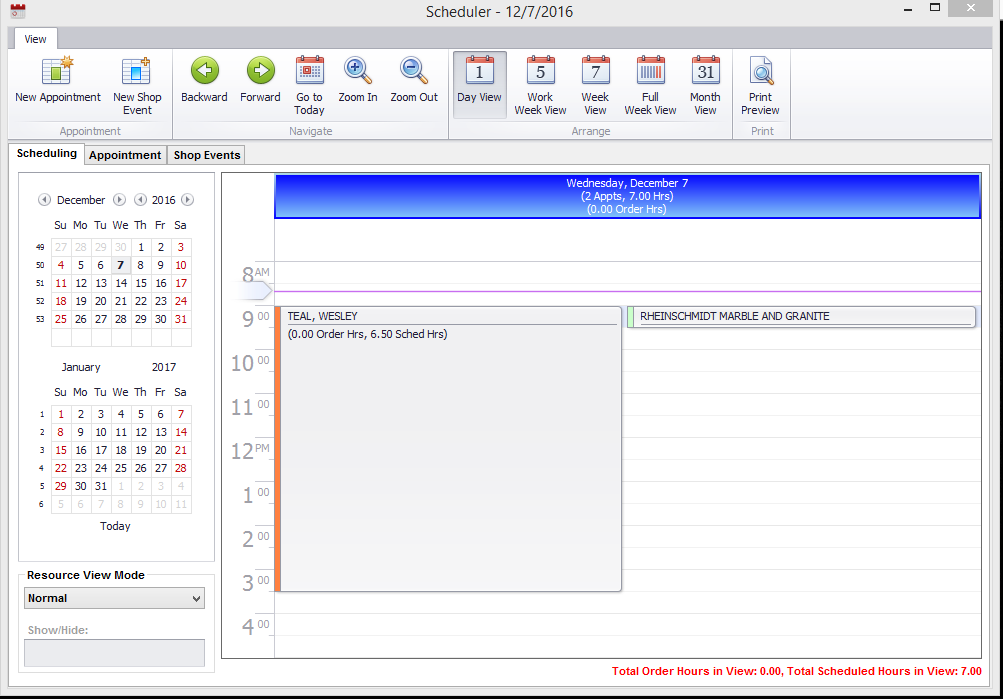The image size is (1003, 699).
Task: Open the Resource View Mode dropdown
Action: tap(115, 598)
